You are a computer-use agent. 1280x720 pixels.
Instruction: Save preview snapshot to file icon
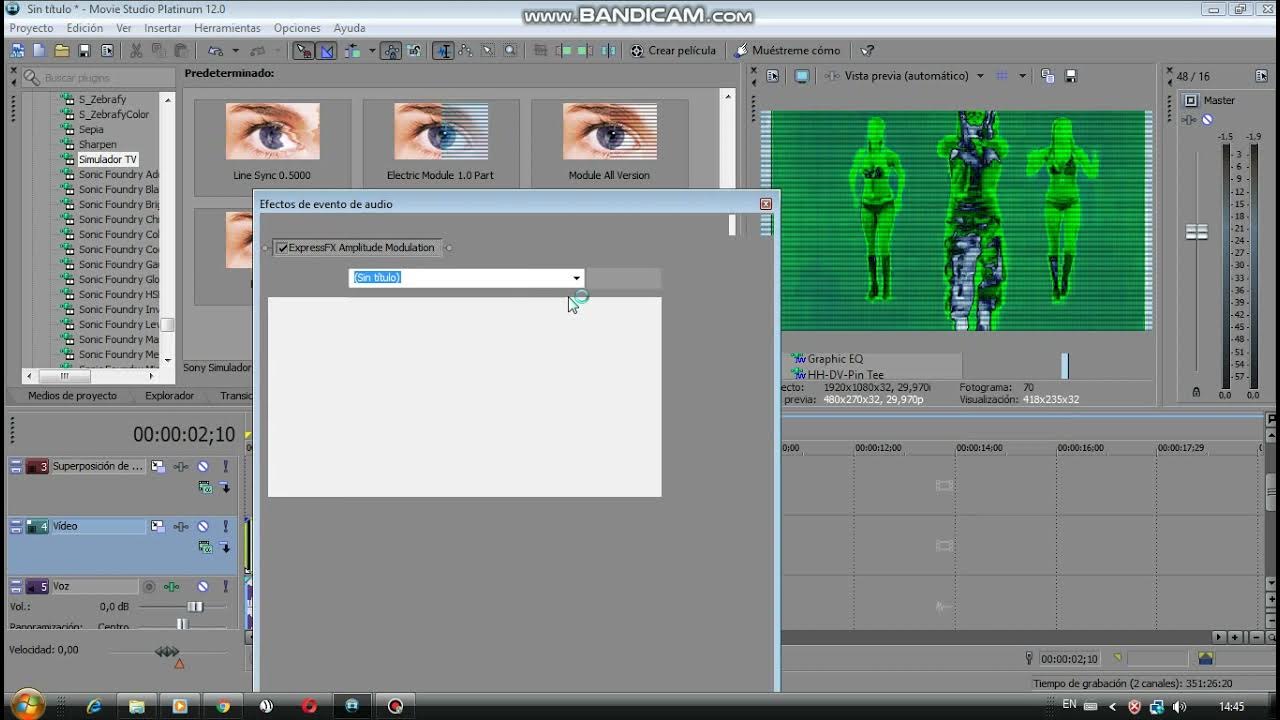click(x=1070, y=76)
